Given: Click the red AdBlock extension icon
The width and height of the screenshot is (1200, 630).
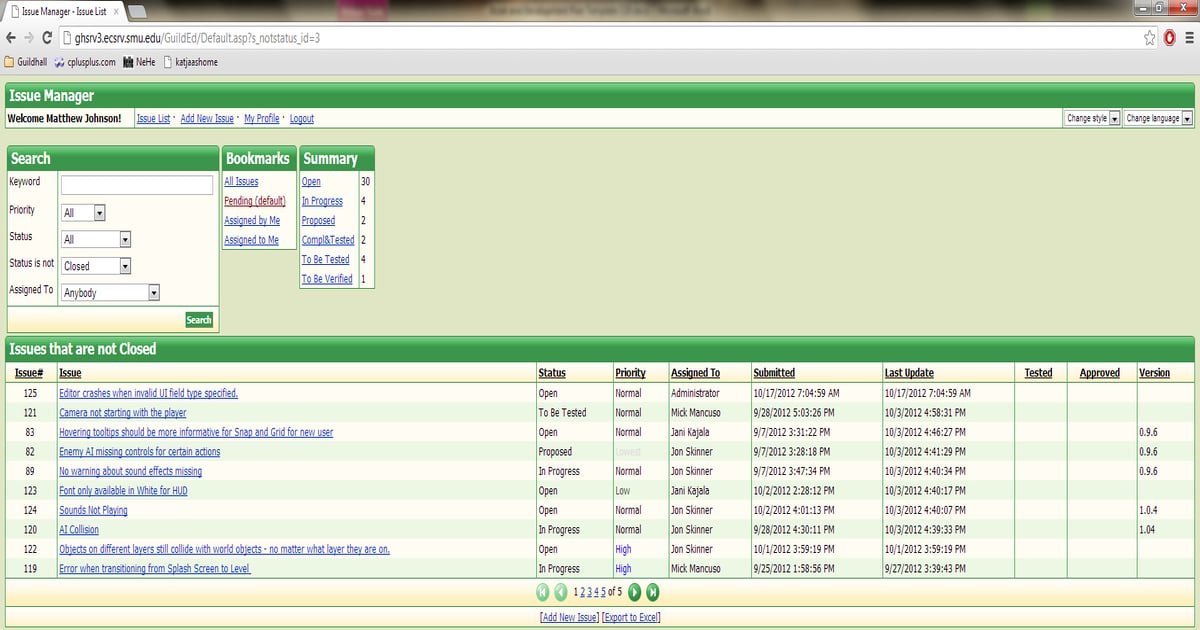Looking at the screenshot, I should 1169,38.
